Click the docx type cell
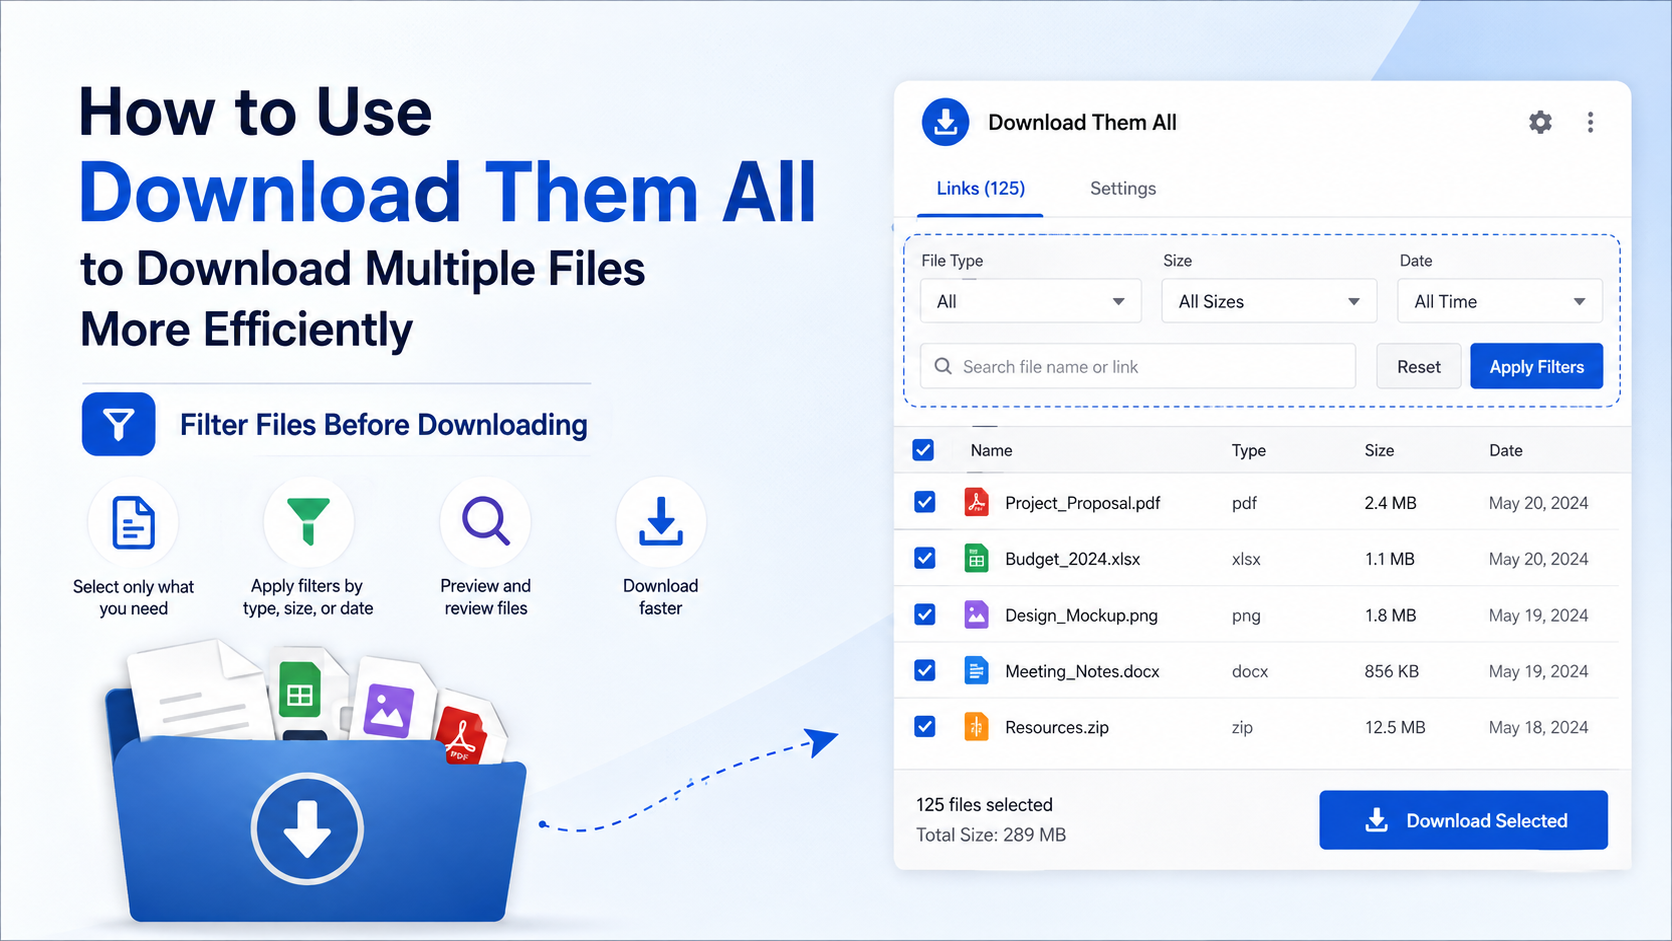The width and height of the screenshot is (1672, 941). [x=1250, y=670]
